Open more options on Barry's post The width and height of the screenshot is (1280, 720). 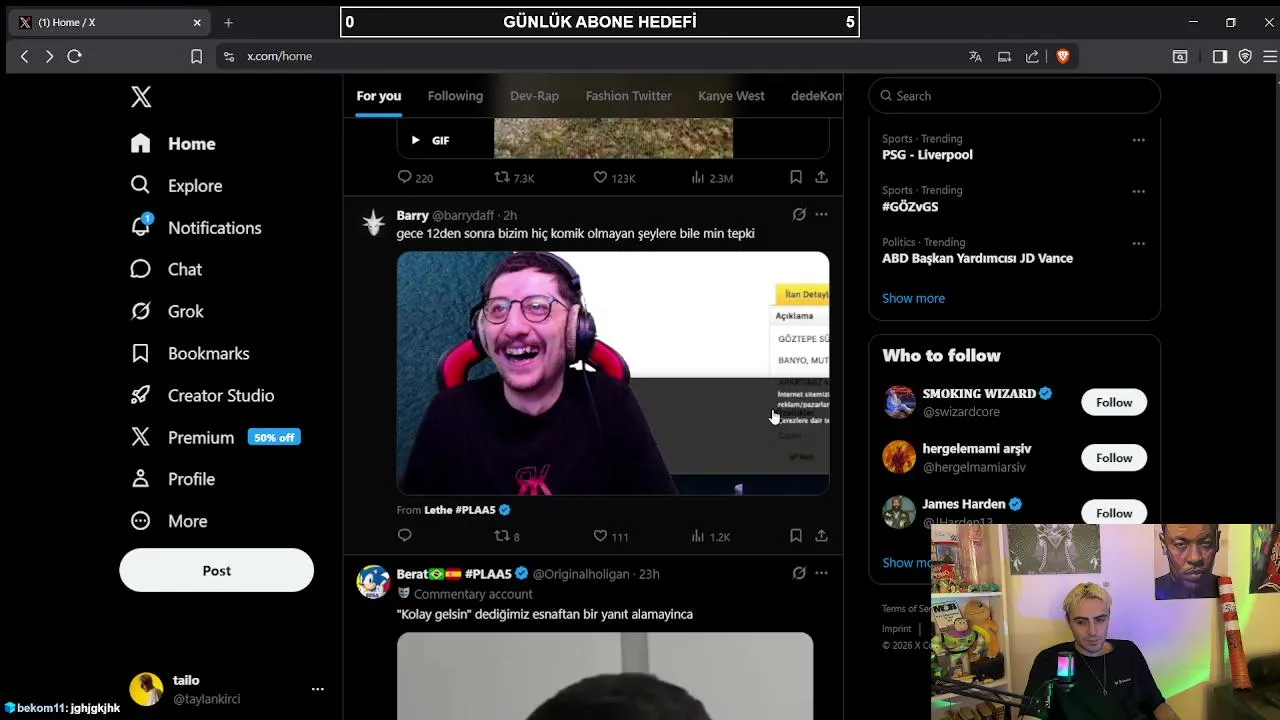coord(821,214)
